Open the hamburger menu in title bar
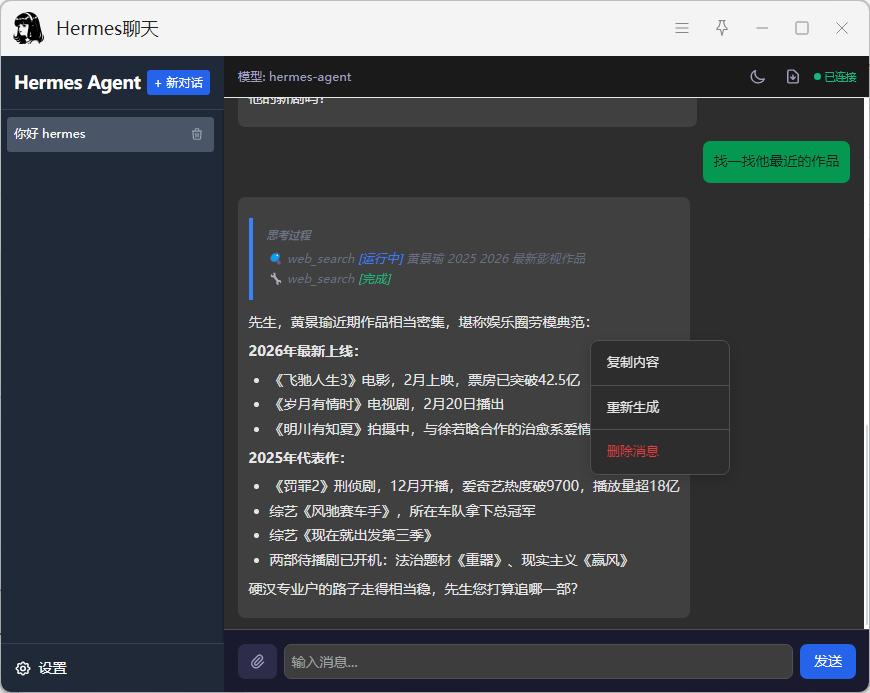The height and width of the screenshot is (693, 870). pyautogui.click(x=682, y=28)
